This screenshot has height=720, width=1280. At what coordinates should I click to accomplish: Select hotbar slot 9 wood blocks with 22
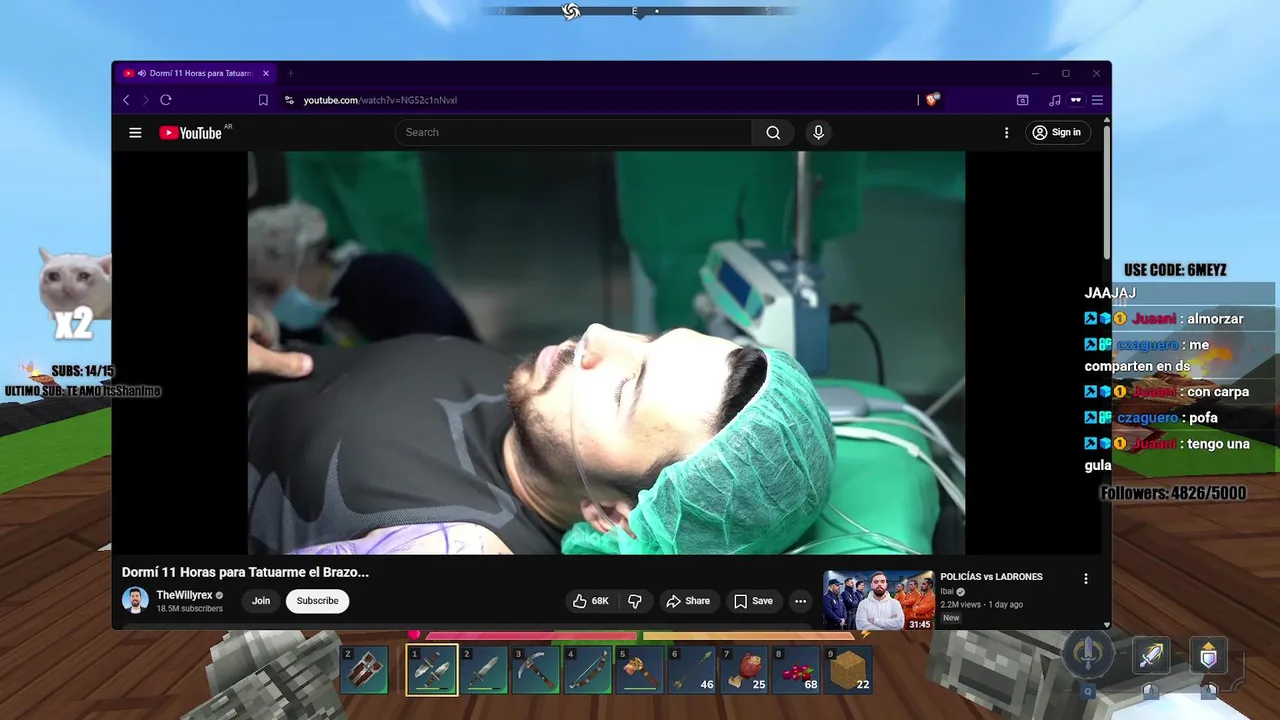click(848, 670)
